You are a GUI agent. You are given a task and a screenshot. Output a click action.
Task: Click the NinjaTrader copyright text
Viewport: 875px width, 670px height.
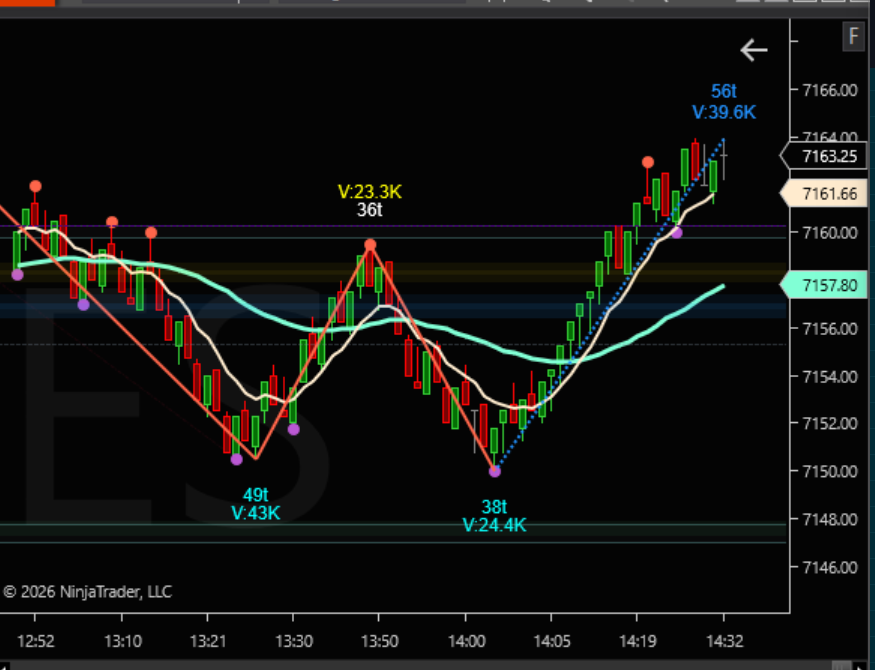coord(88,591)
